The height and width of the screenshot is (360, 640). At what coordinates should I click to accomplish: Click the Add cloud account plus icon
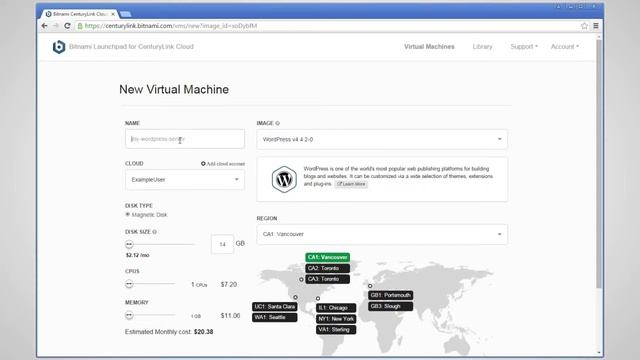203,164
